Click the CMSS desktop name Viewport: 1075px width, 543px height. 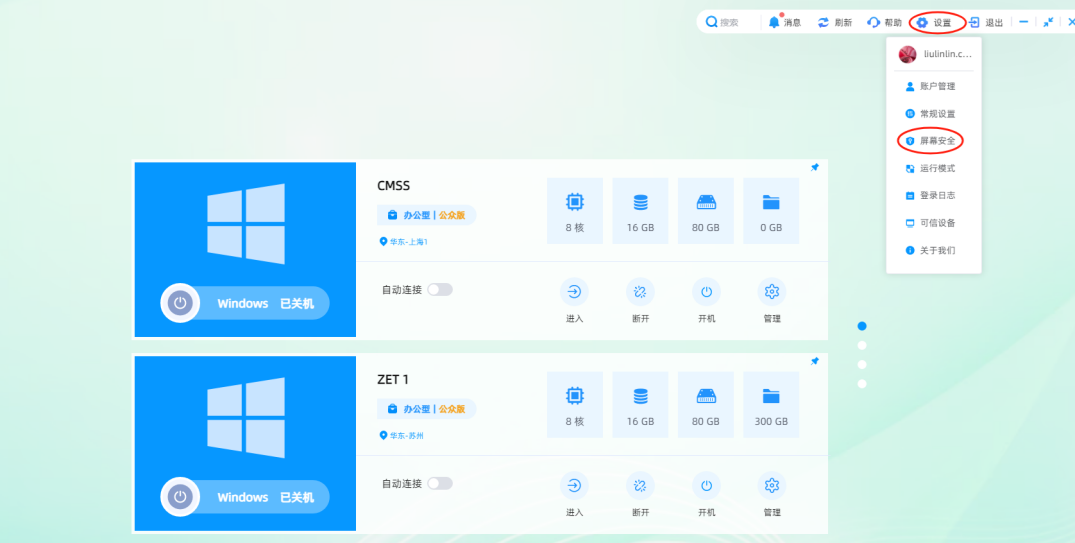pyautogui.click(x=394, y=186)
